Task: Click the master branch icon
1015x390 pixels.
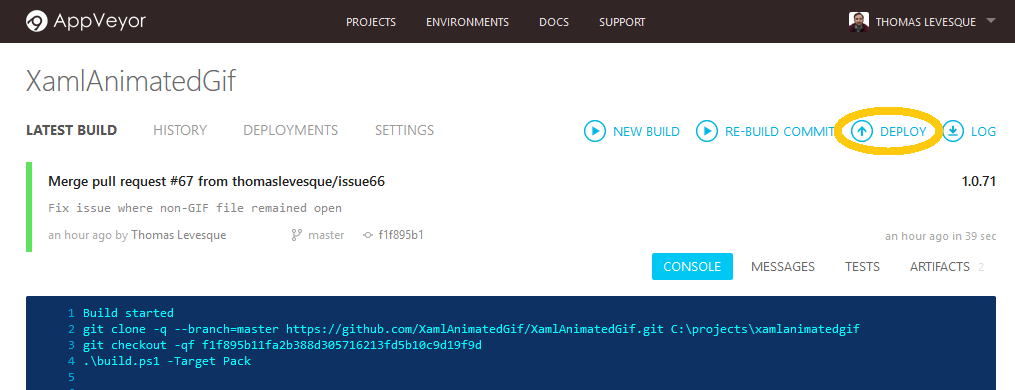Action: (297, 235)
